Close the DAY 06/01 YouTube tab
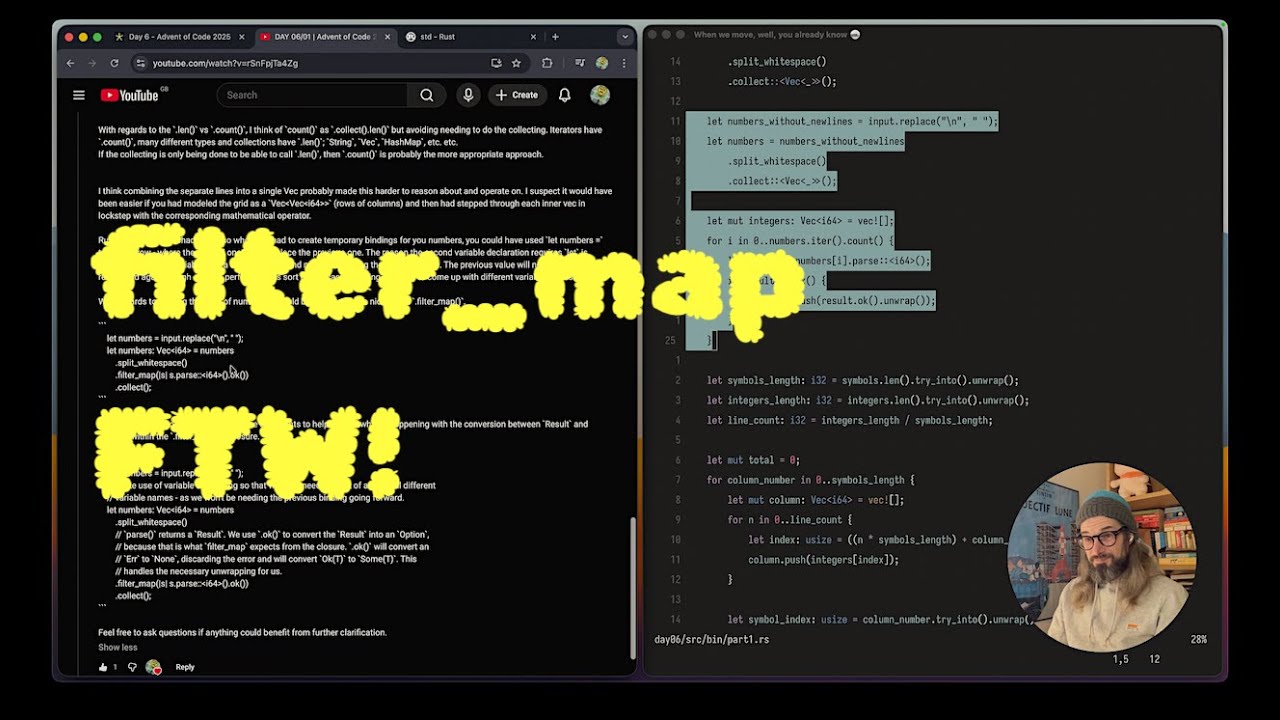This screenshot has width=1280, height=720. tap(387, 37)
